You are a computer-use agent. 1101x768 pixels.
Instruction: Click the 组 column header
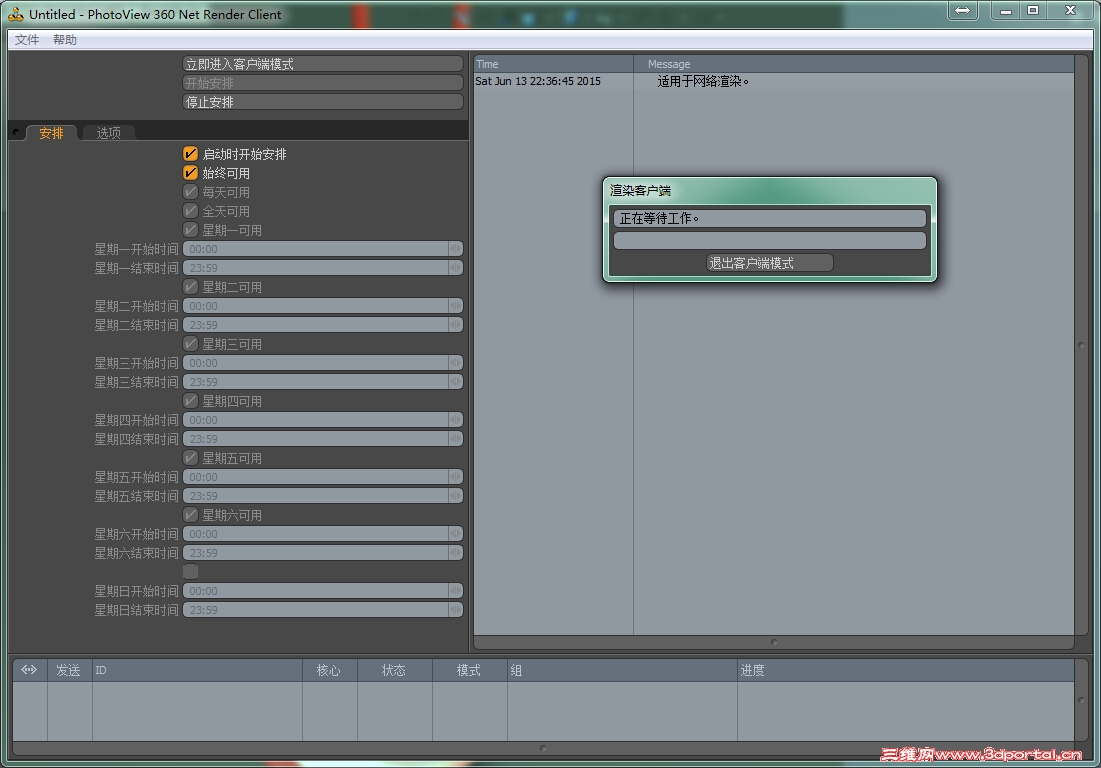coord(622,670)
